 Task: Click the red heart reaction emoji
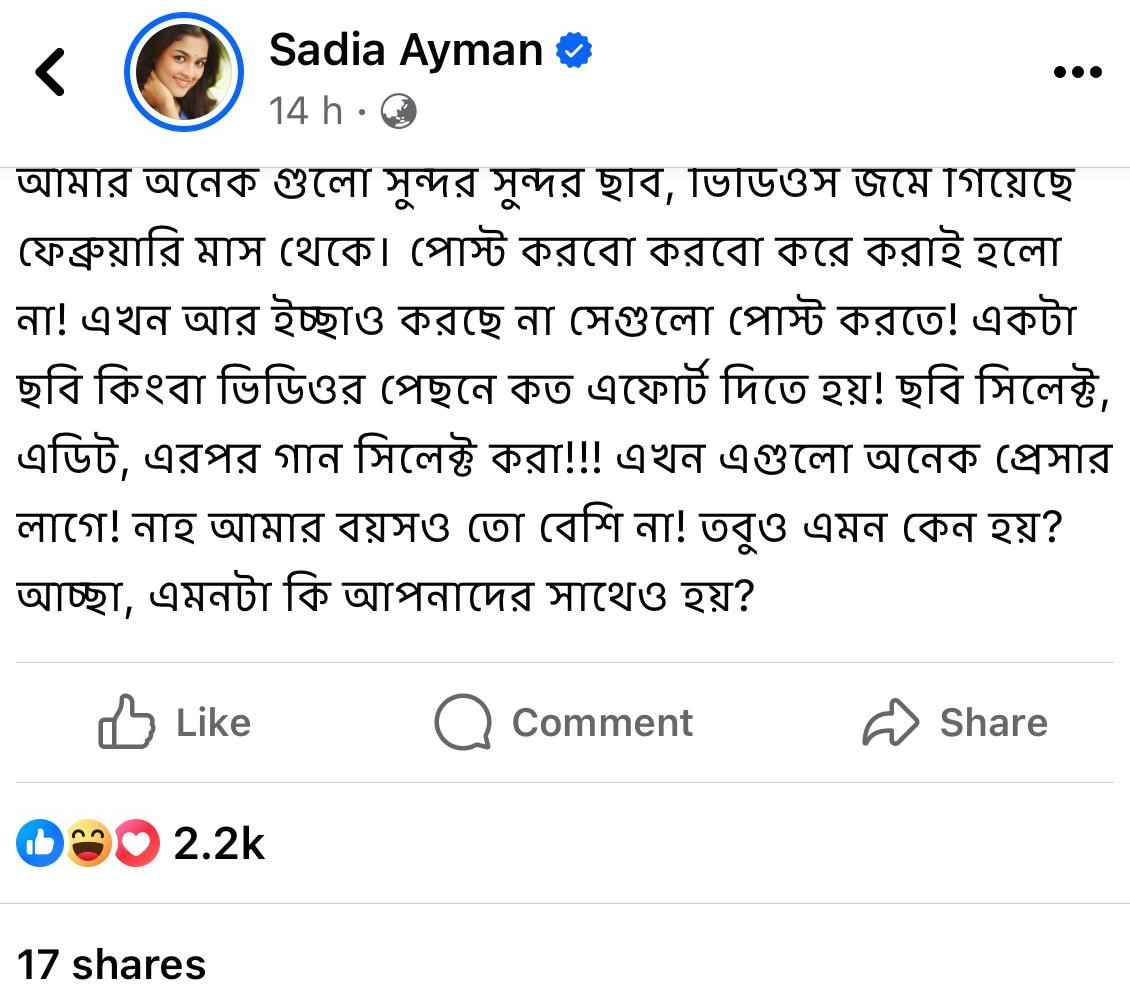pos(137,845)
